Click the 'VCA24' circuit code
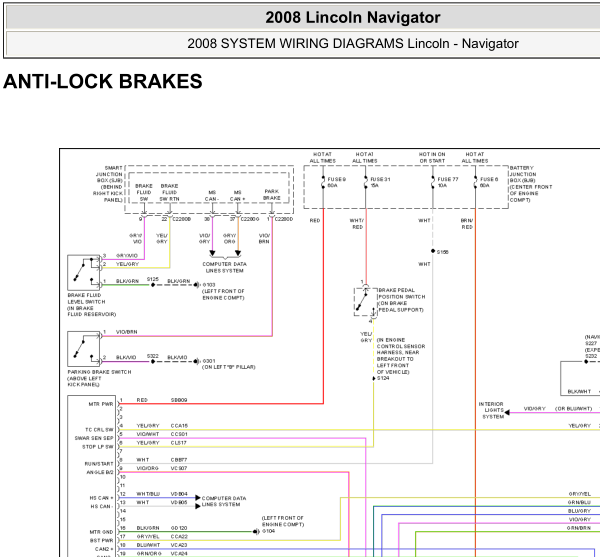 click(x=179, y=554)
